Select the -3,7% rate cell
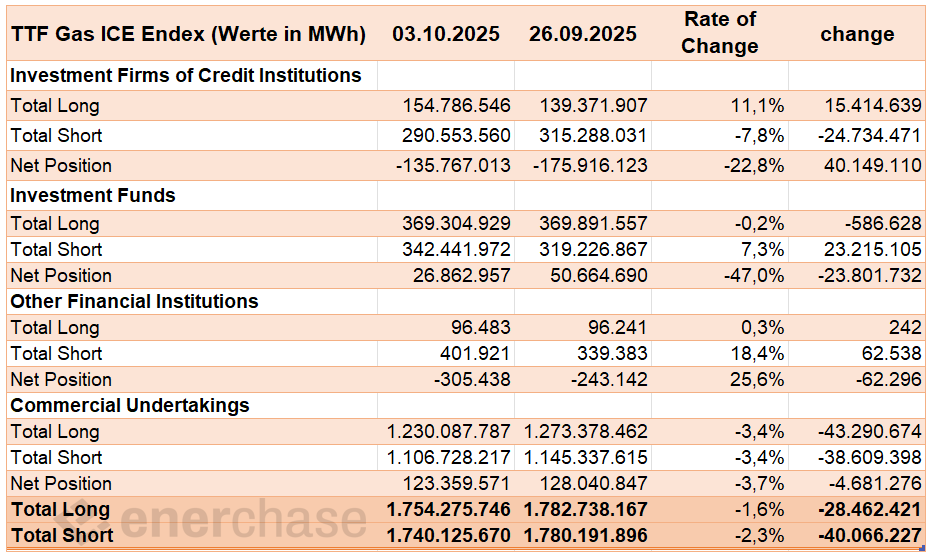Image resolution: width=930 pixels, height=554 pixels. point(759,483)
